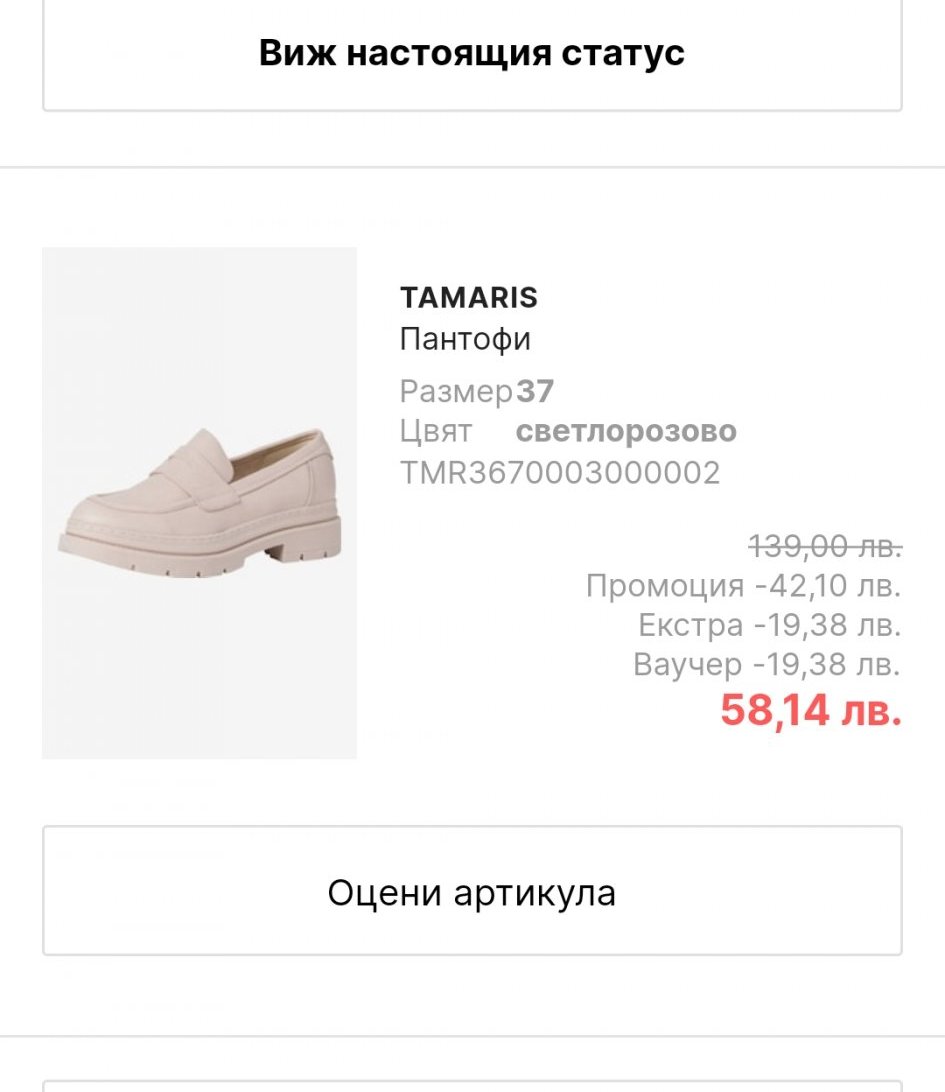This screenshot has height=1092, width=945.
Task: Open the Виж настоящия статус button
Action: pyautogui.click(x=472, y=53)
